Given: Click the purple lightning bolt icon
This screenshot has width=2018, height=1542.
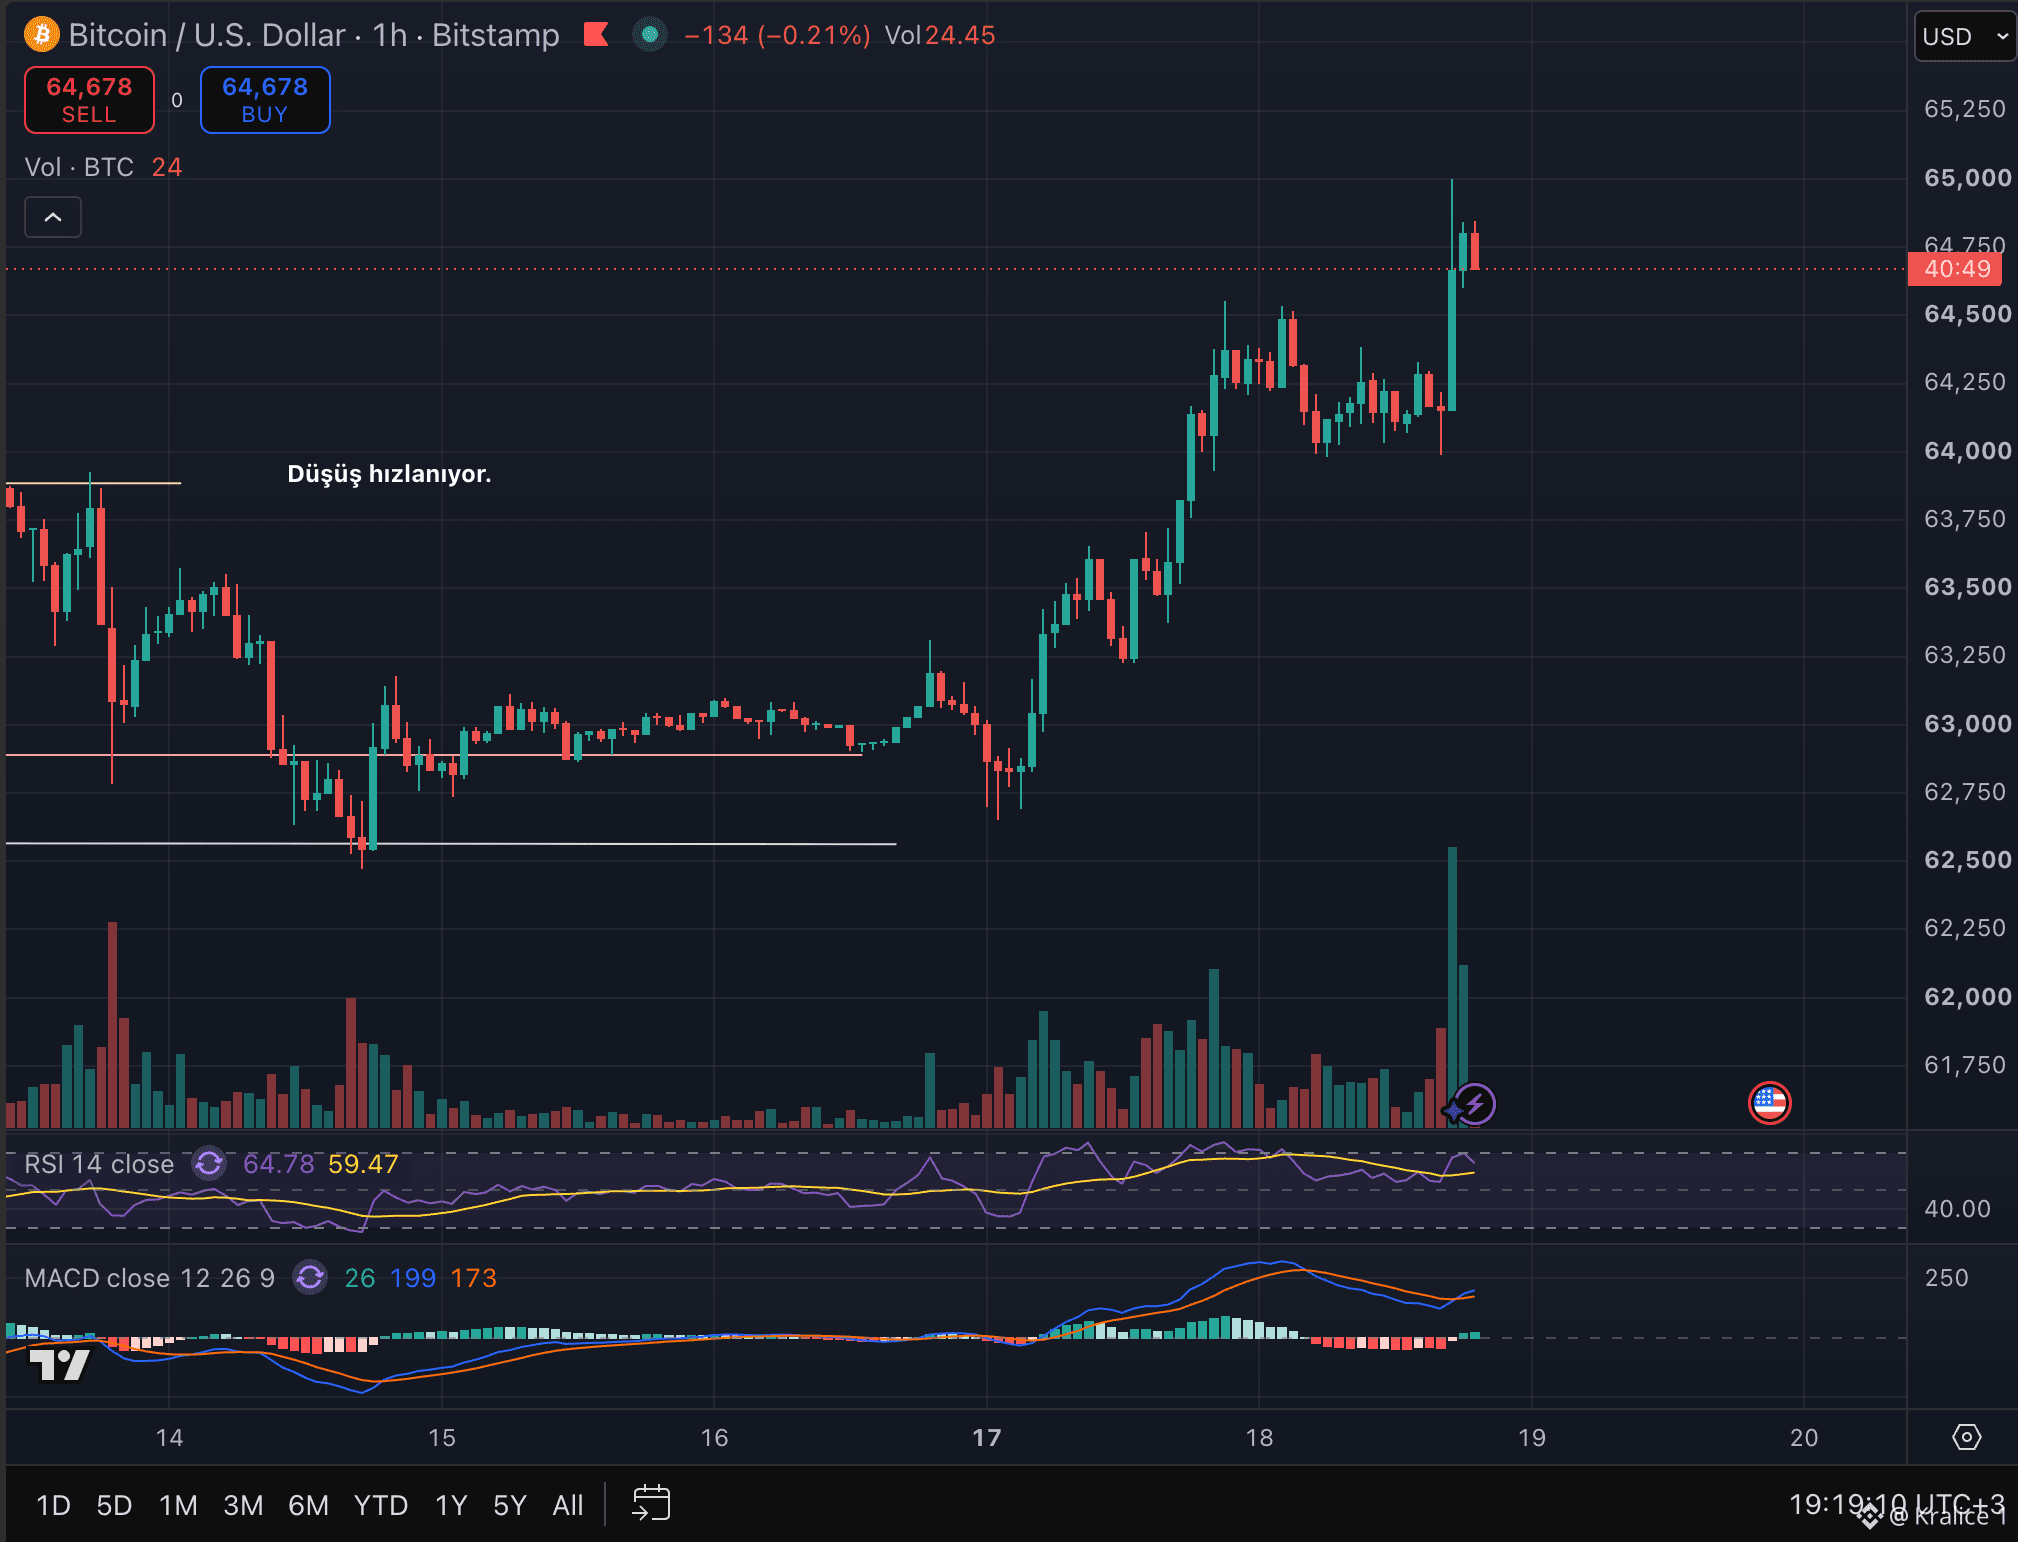Looking at the screenshot, I should pos(1475,1104).
